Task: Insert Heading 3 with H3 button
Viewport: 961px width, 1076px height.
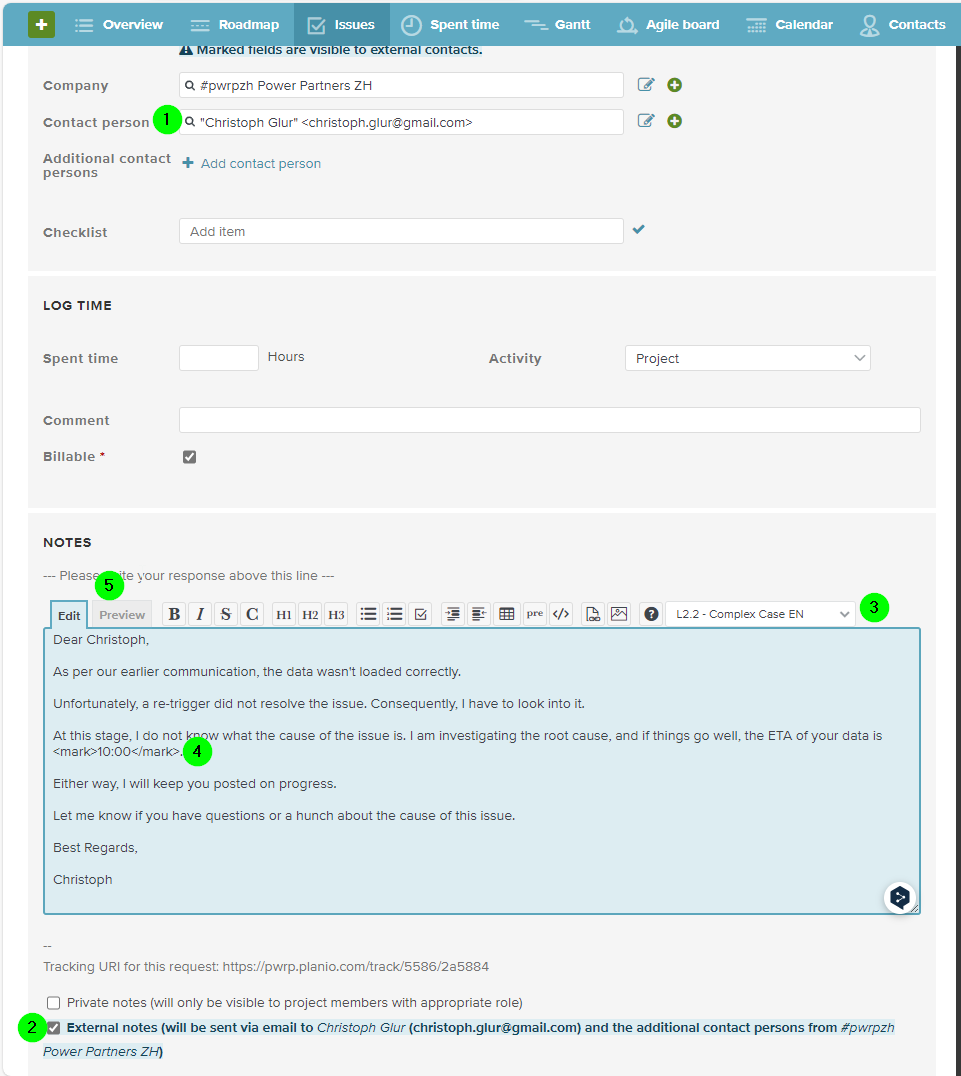Action: click(336, 614)
